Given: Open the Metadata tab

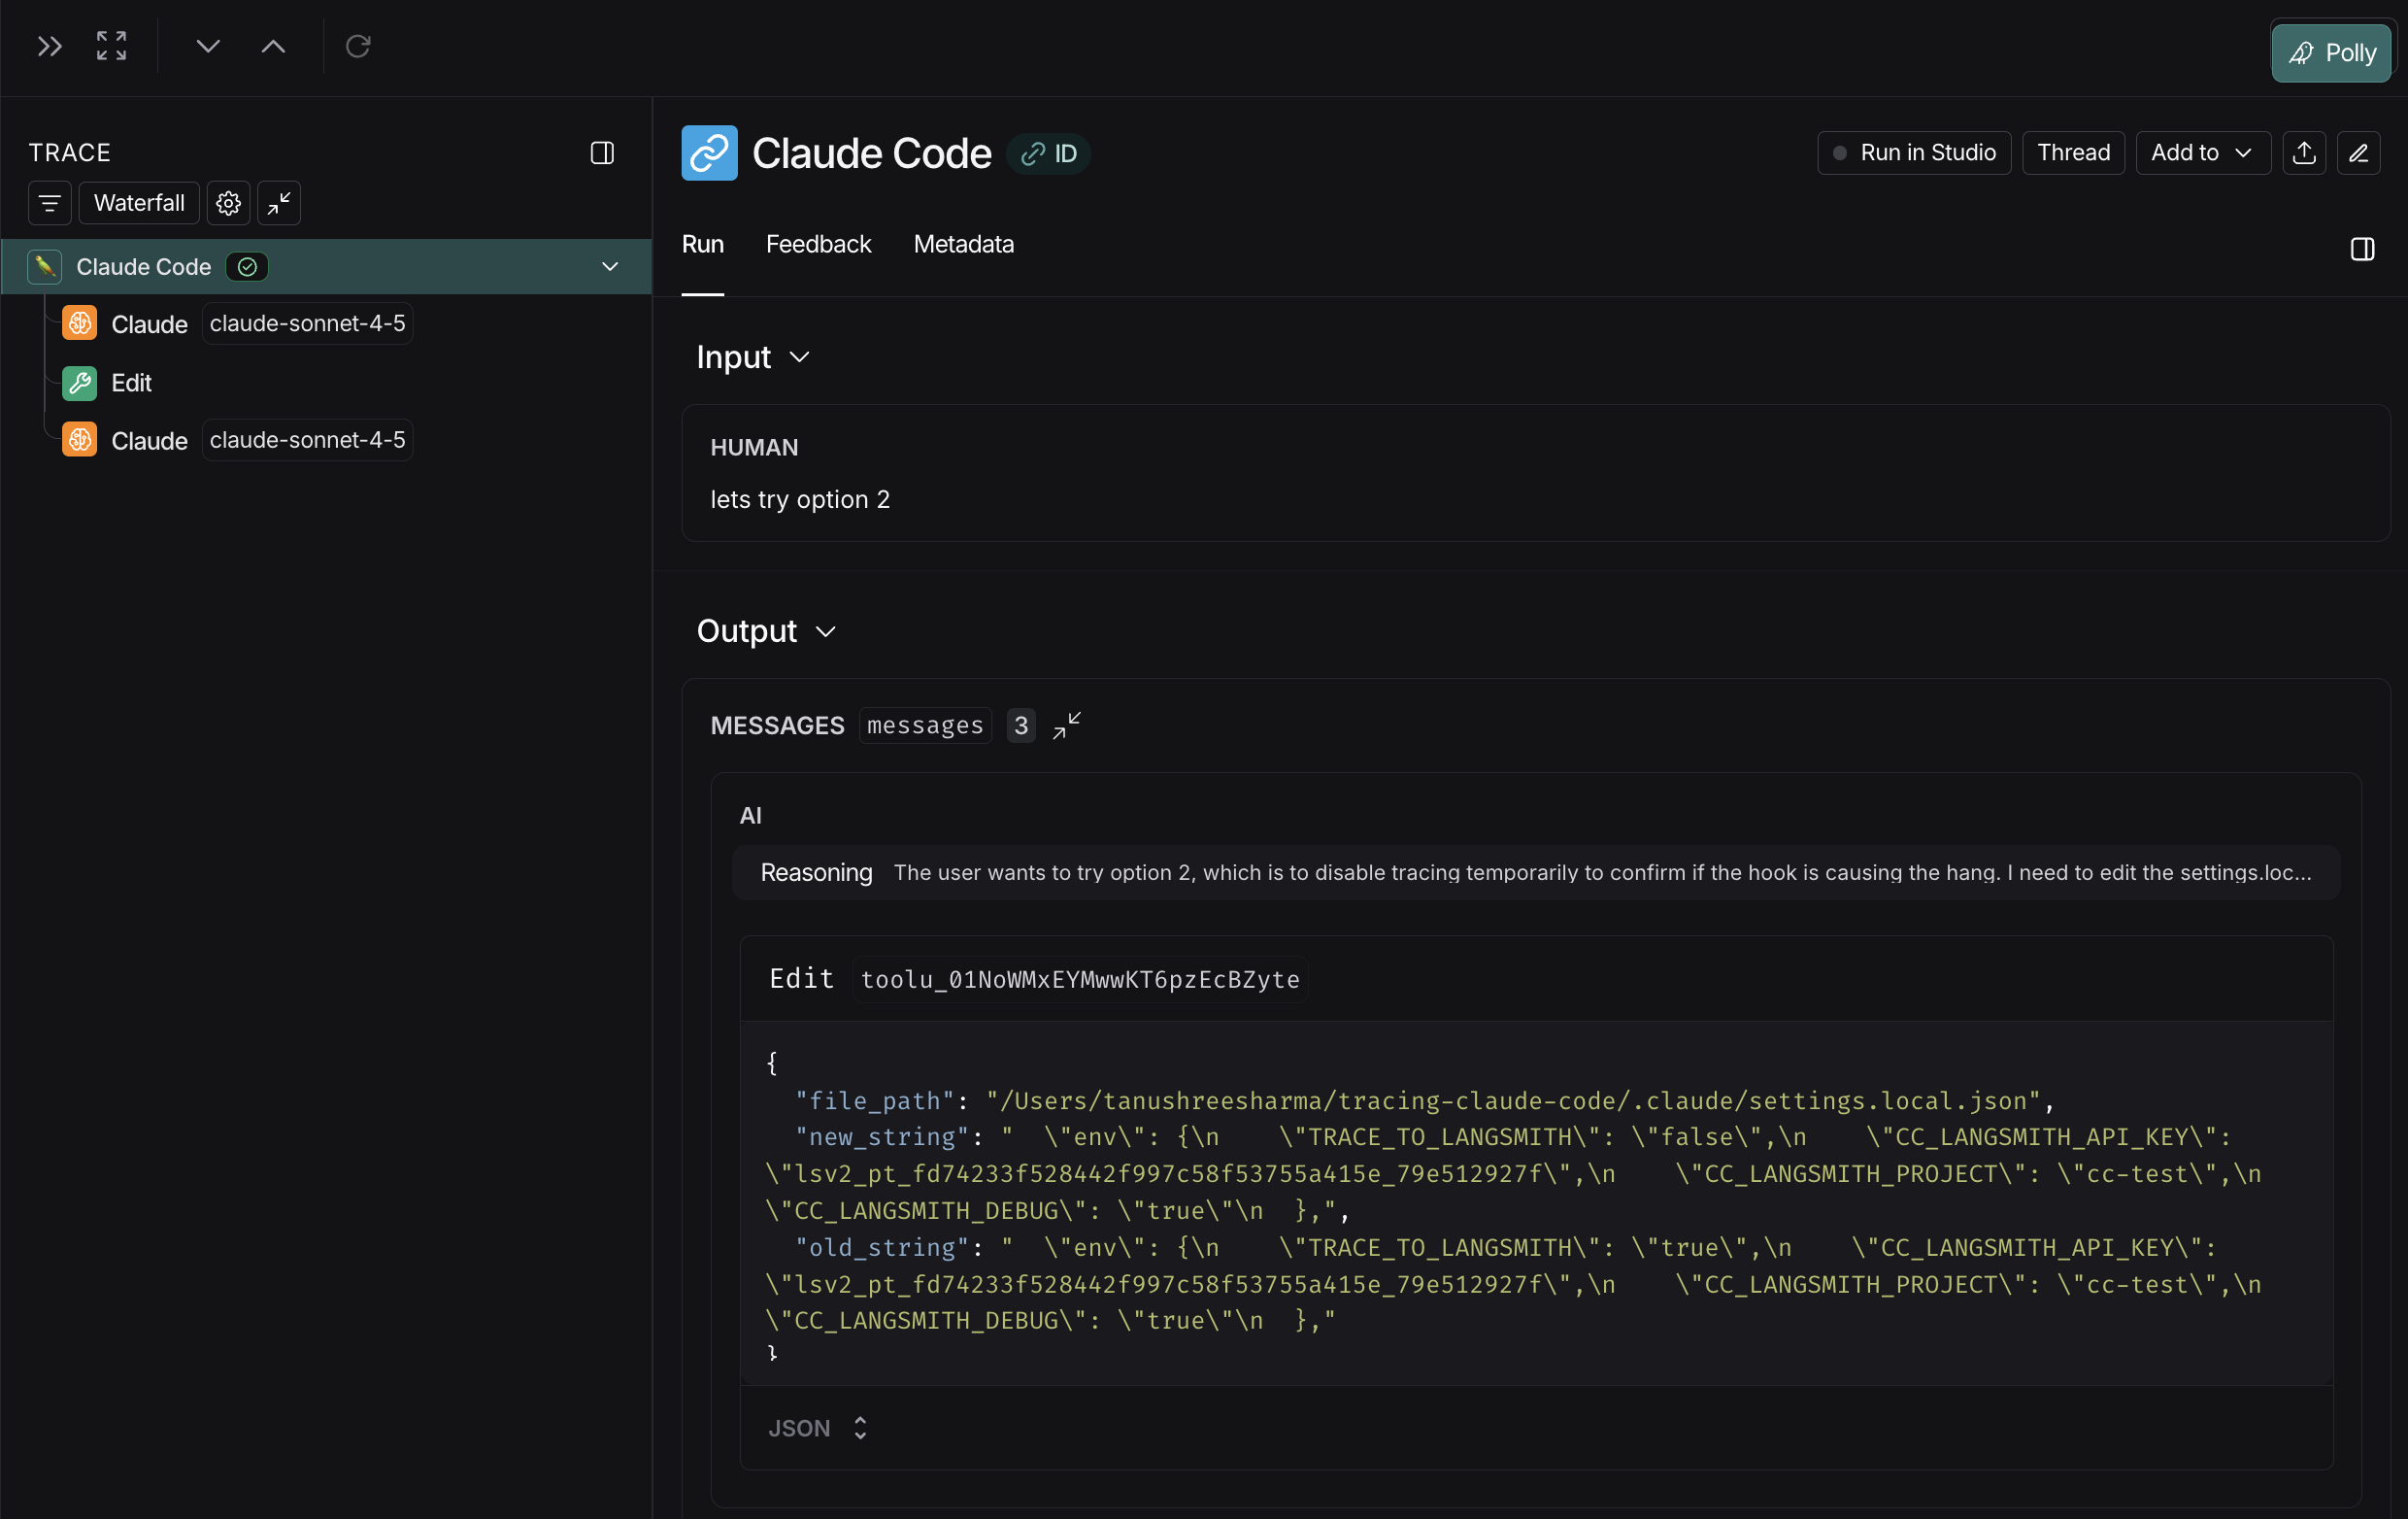Looking at the screenshot, I should coord(963,244).
